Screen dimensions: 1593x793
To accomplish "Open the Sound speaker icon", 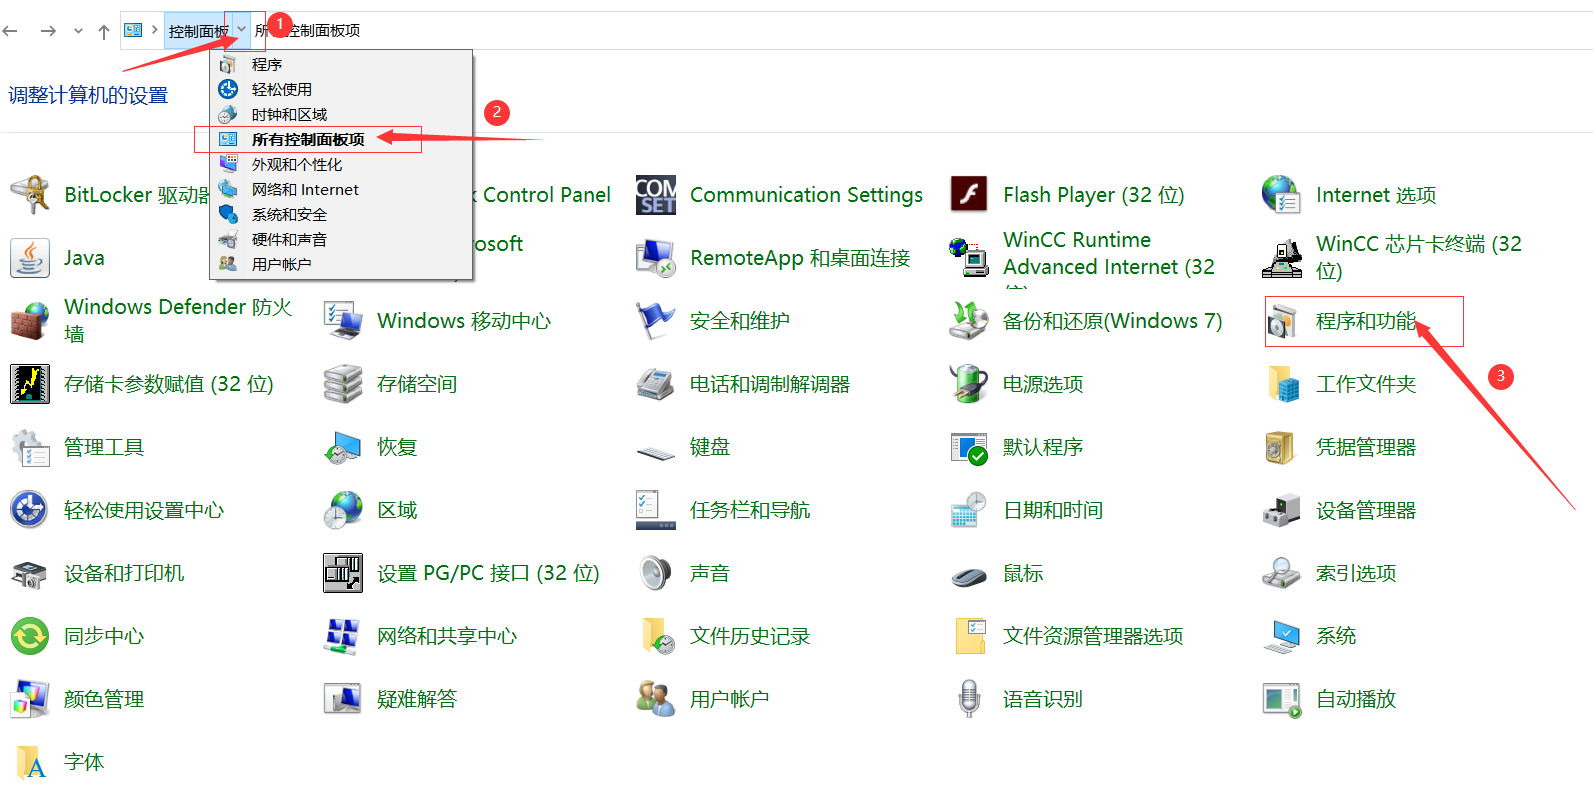I will (x=656, y=573).
